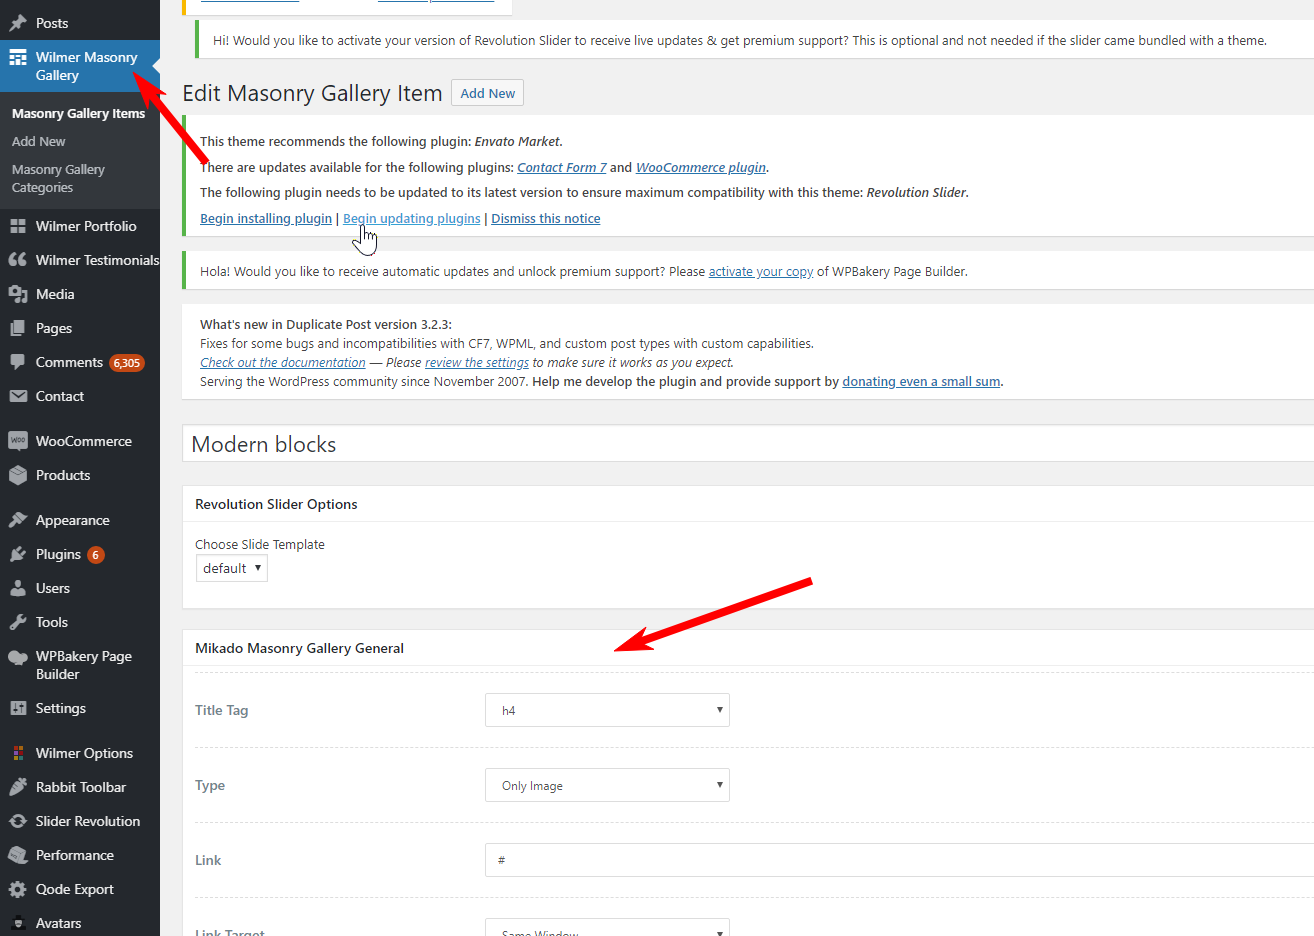
Task: Open Plugins menu with update badge
Action: click(80, 554)
